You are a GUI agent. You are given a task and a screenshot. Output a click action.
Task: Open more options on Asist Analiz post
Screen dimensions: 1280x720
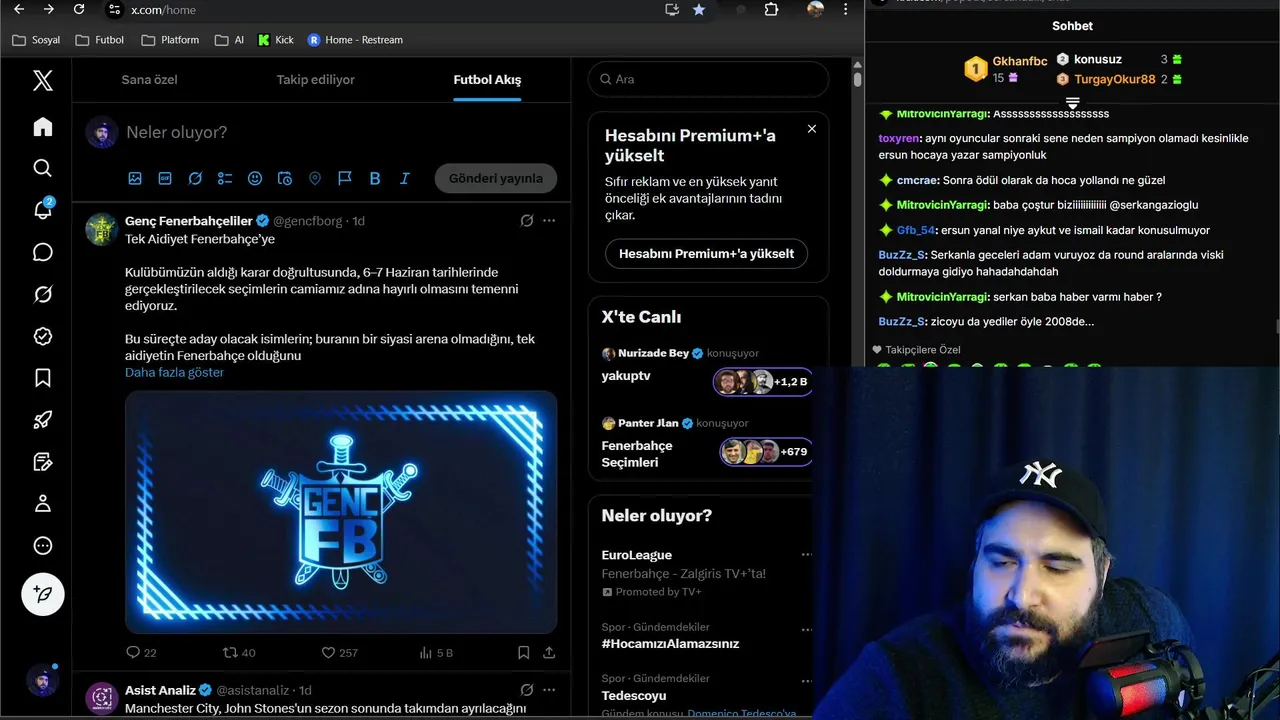click(x=549, y=690)
